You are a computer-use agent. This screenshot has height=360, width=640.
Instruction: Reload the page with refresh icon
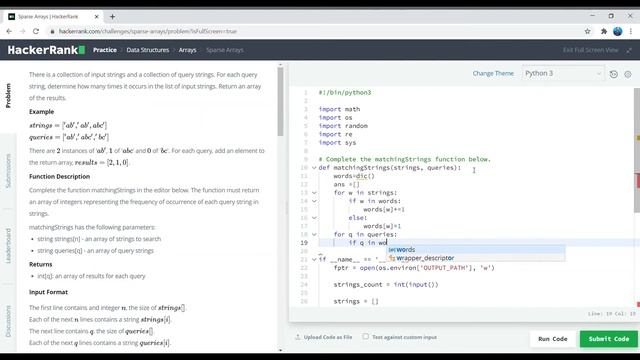coord(36,31)
